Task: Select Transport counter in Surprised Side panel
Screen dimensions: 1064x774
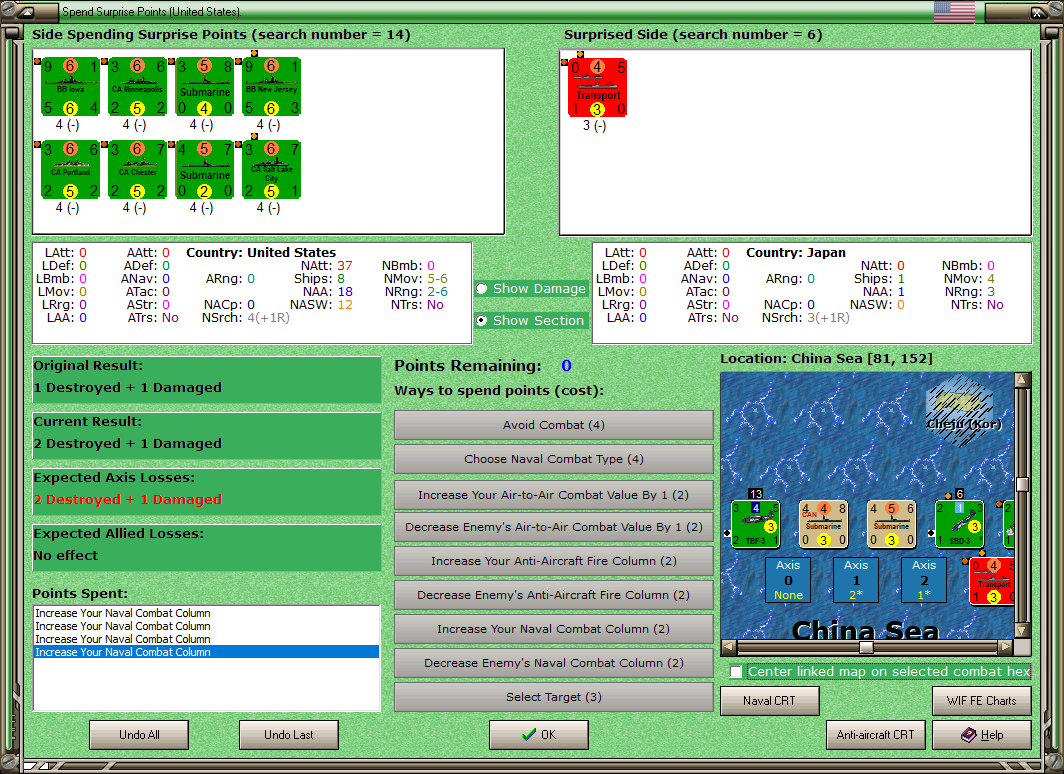Action: (597, 88)
